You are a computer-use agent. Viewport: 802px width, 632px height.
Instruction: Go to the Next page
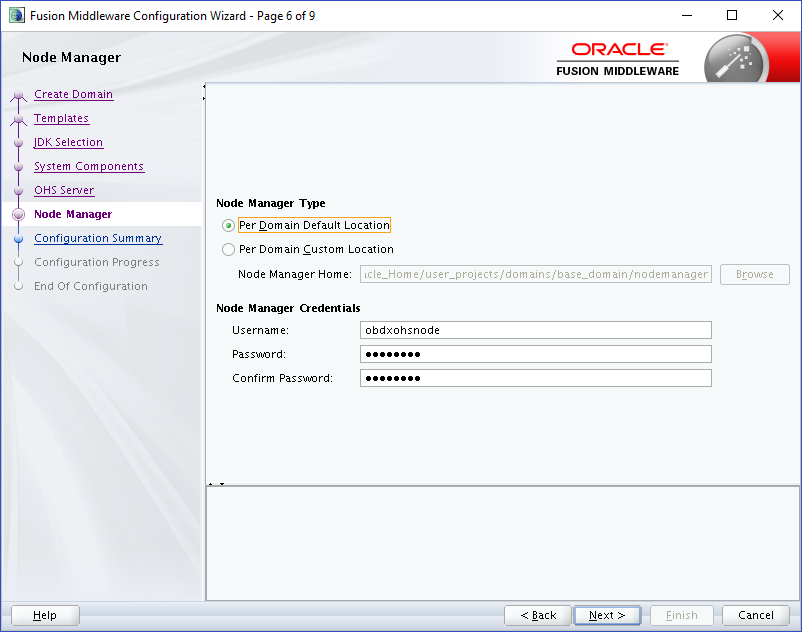coord(607,616)
